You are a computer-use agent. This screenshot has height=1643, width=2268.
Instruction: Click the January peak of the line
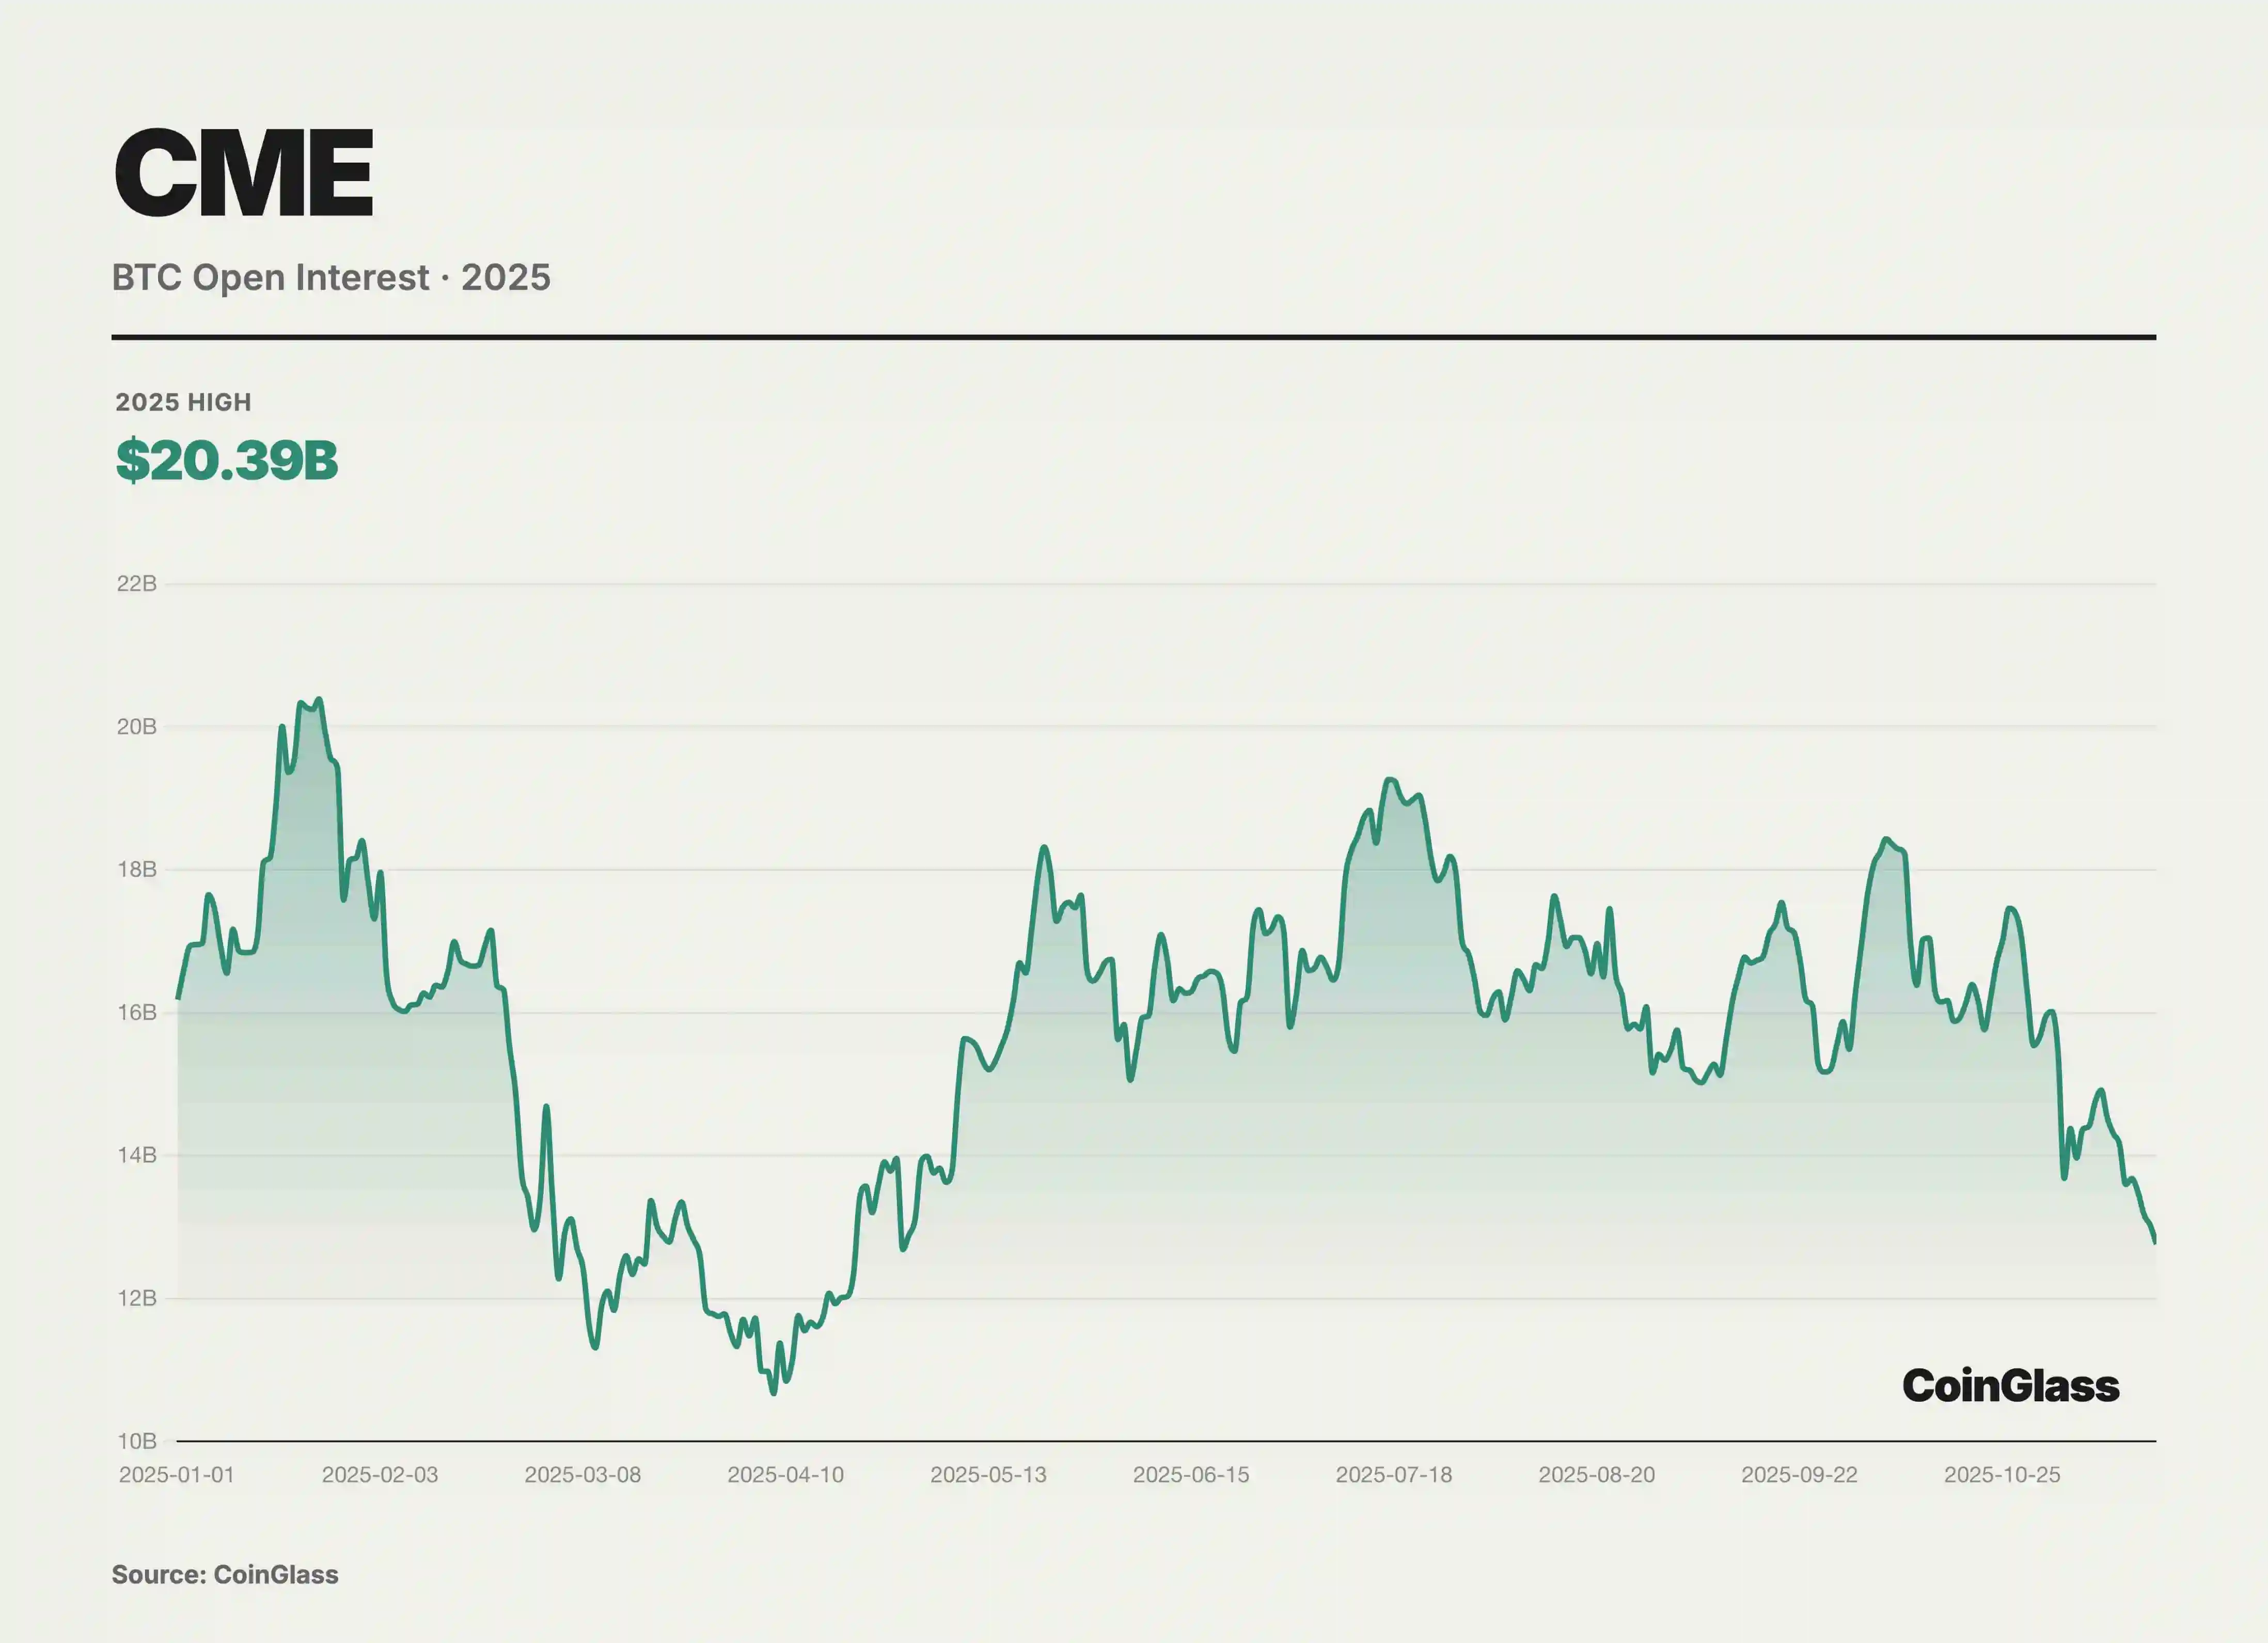[x=318, y=700]
